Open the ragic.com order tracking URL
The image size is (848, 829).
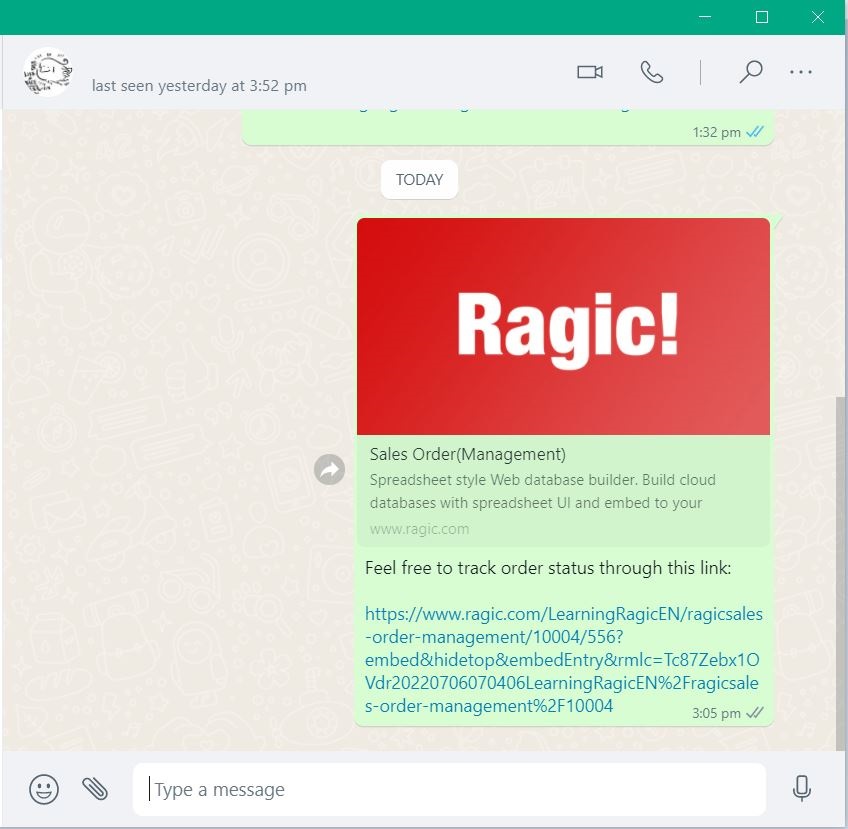(563, 660)
